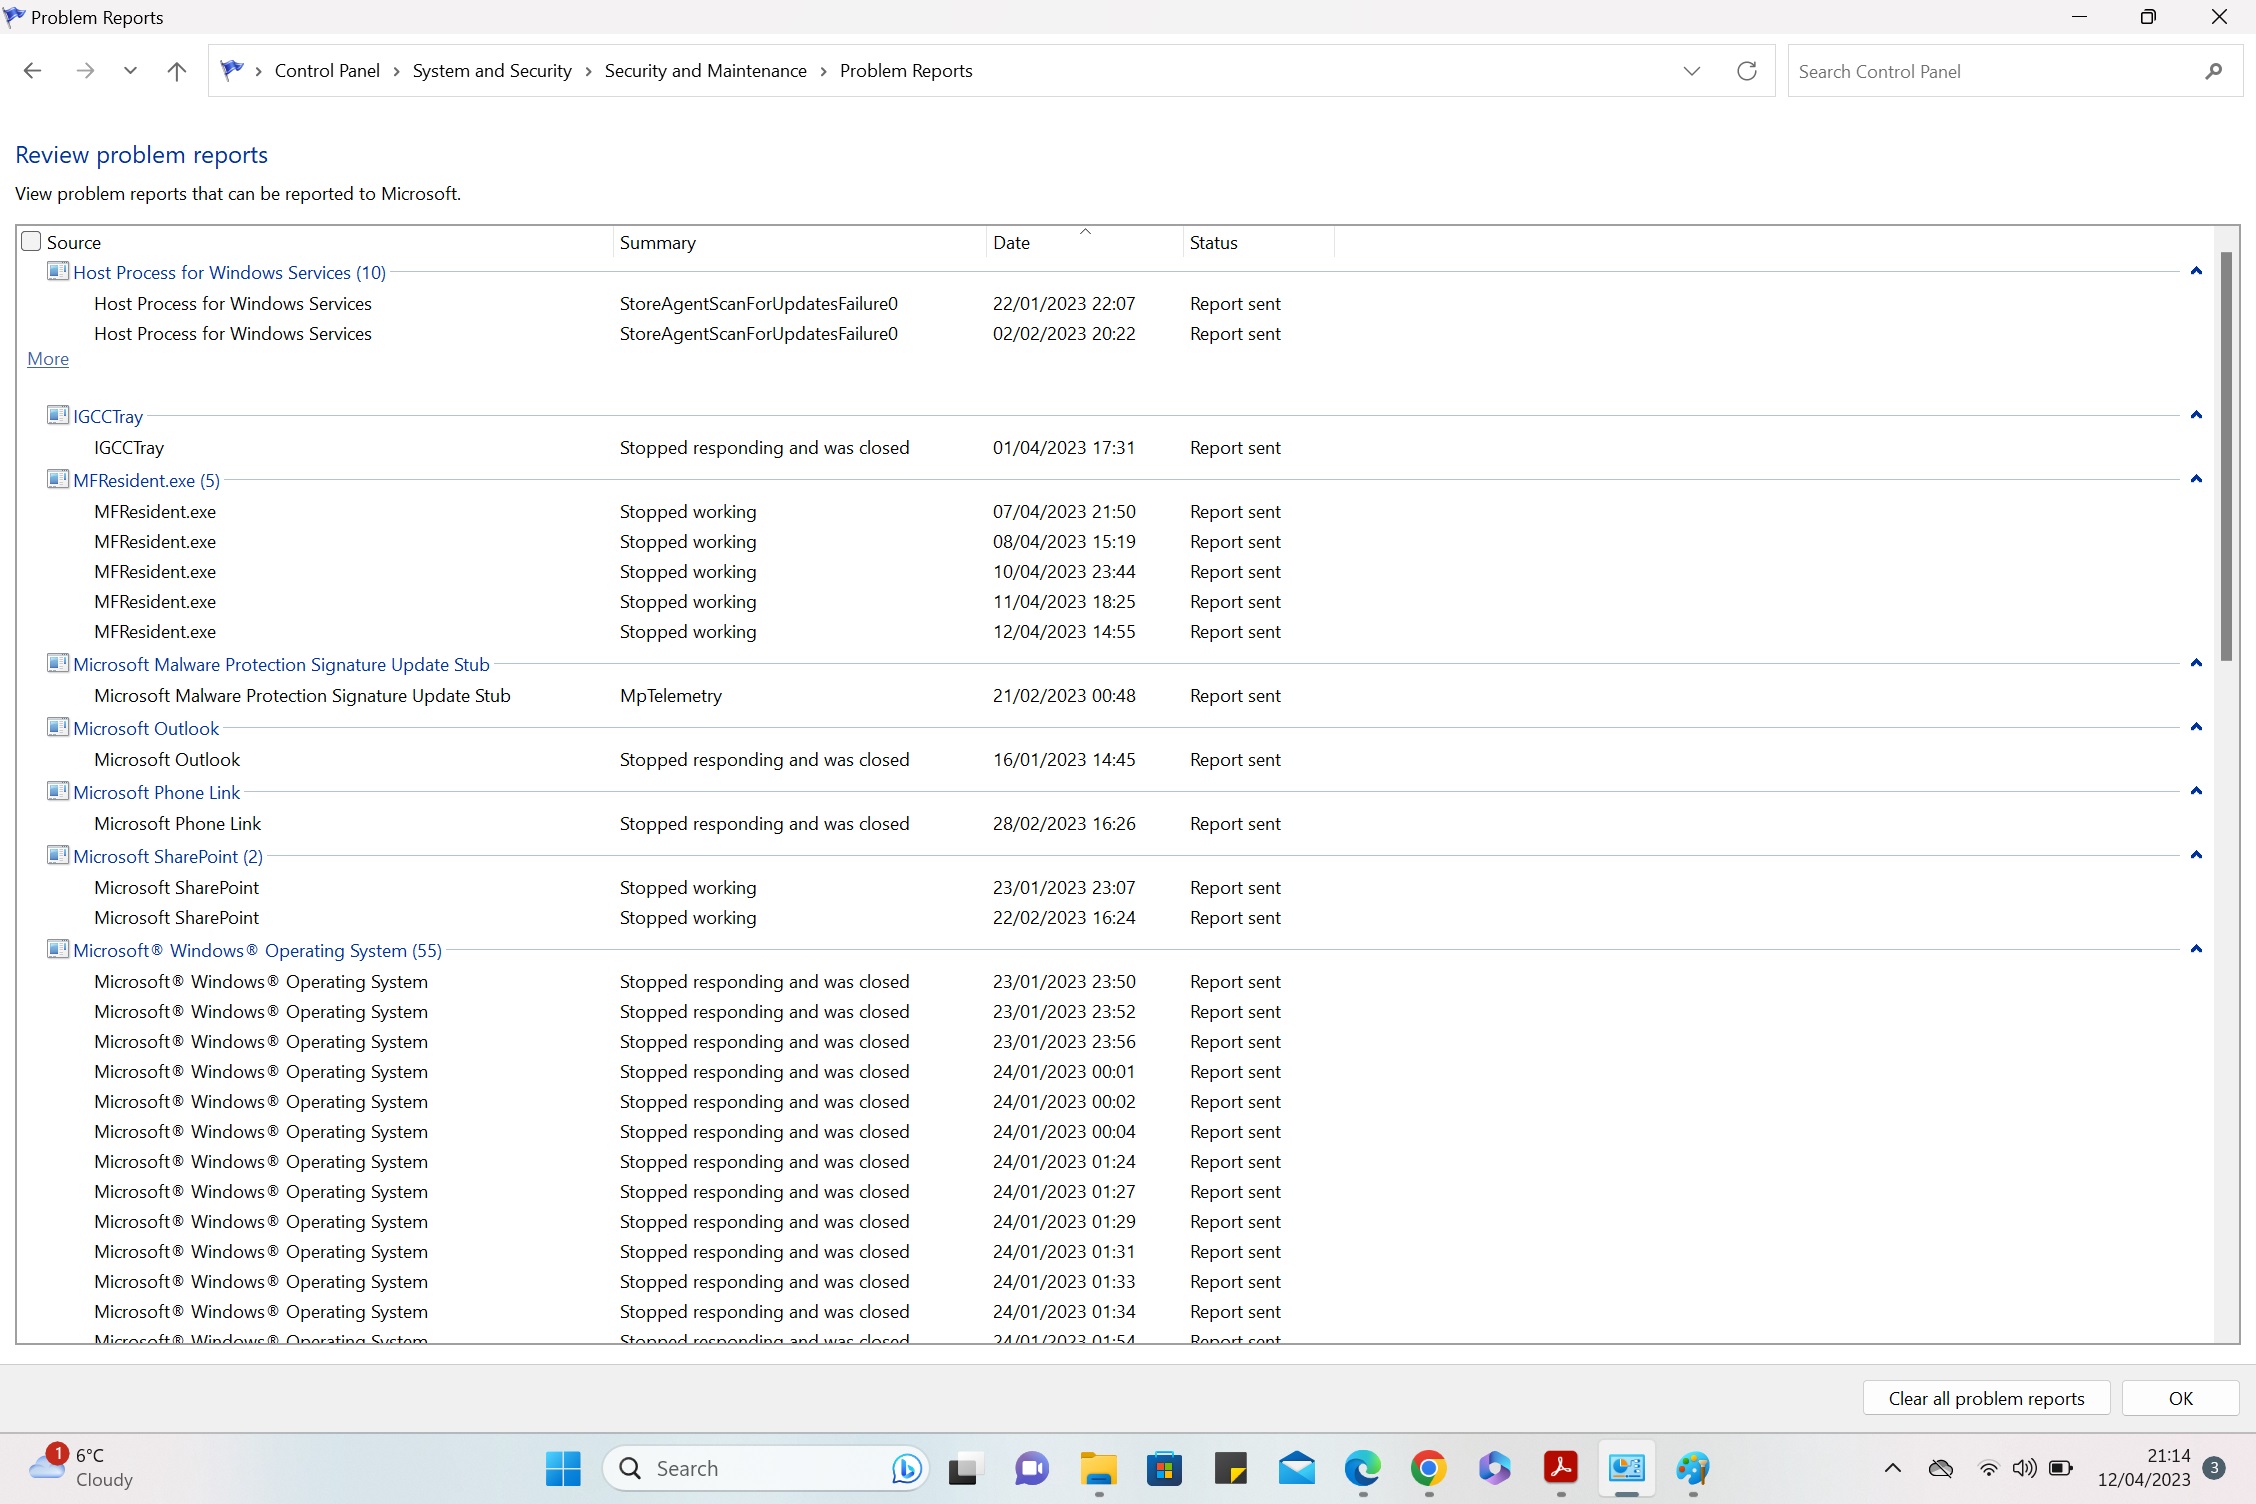The image size is (2256, 1504).
Task: Open Control Panel breadcrumb
Action: [x=327, y=71]
